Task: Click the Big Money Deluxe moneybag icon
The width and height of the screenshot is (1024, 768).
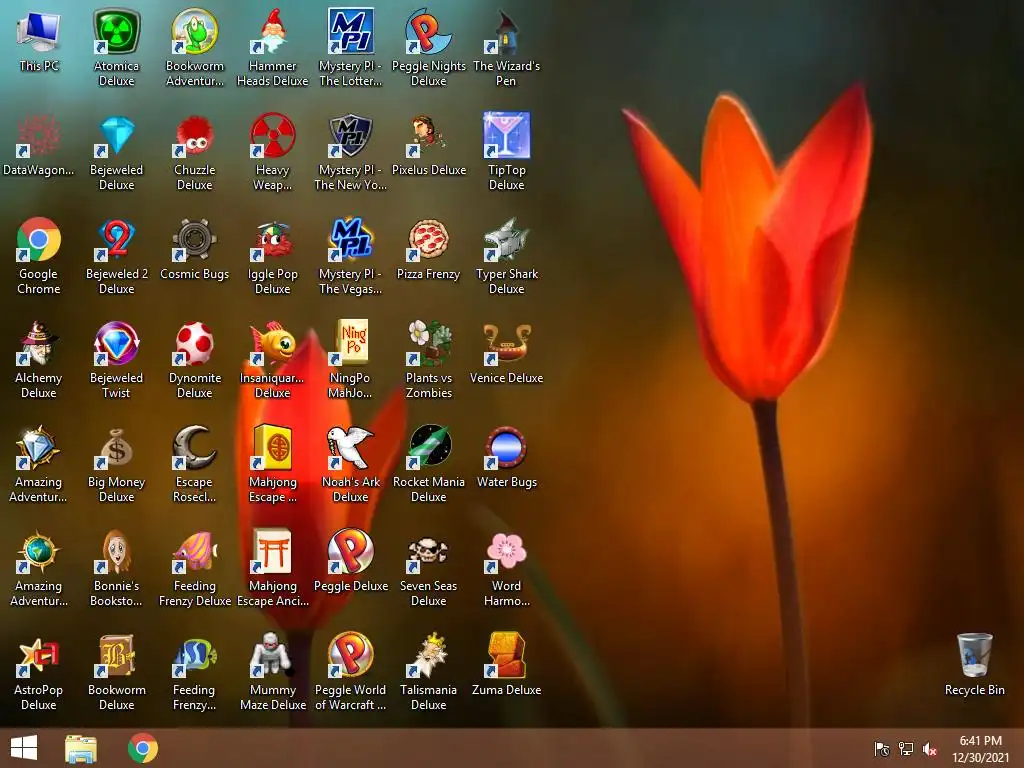Action: tap(116, 447)
